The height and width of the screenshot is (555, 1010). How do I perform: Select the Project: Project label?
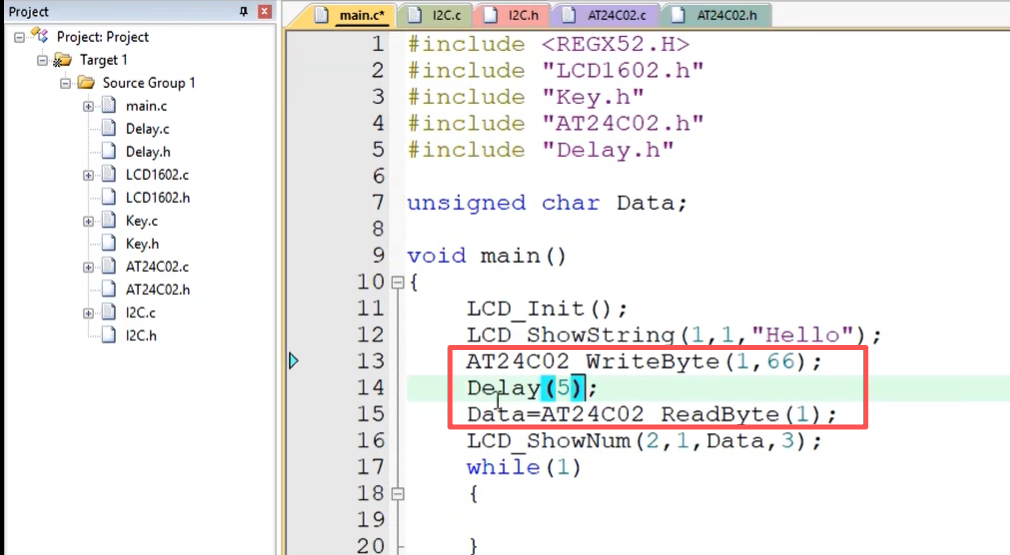(x=103, y=37)
